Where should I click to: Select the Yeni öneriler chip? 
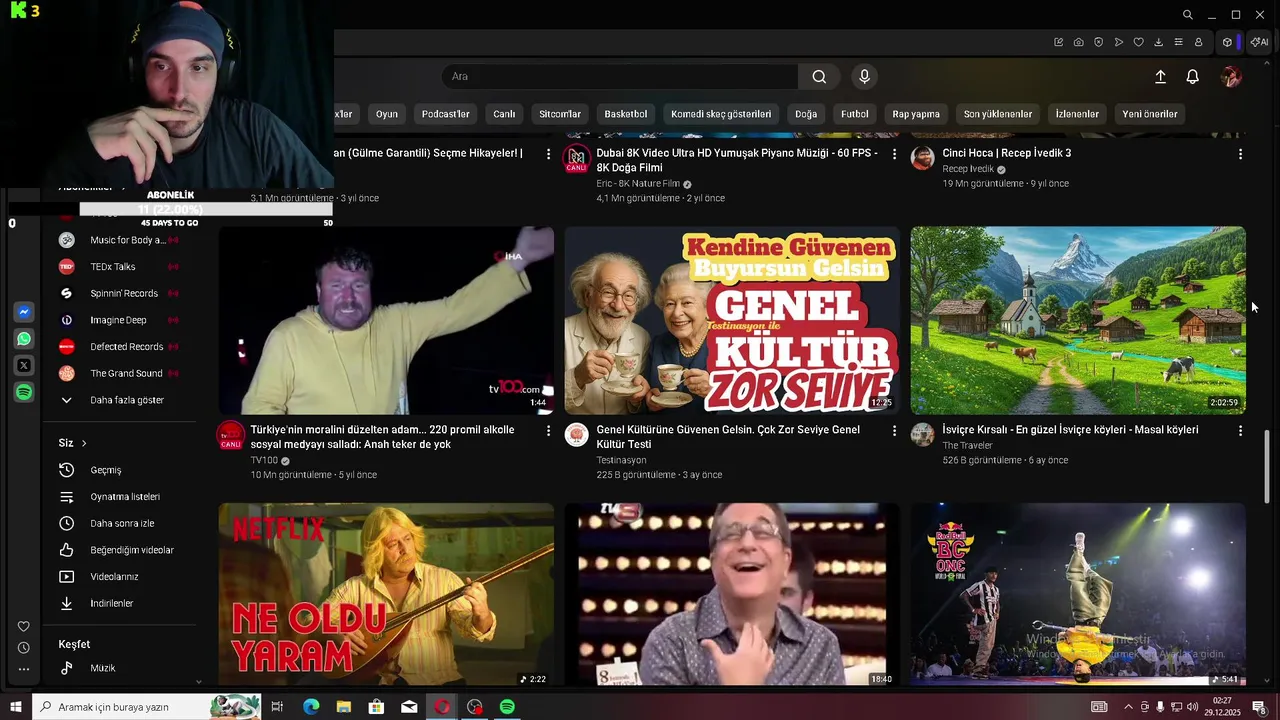pyautogui.click(x=1150, y=114)
